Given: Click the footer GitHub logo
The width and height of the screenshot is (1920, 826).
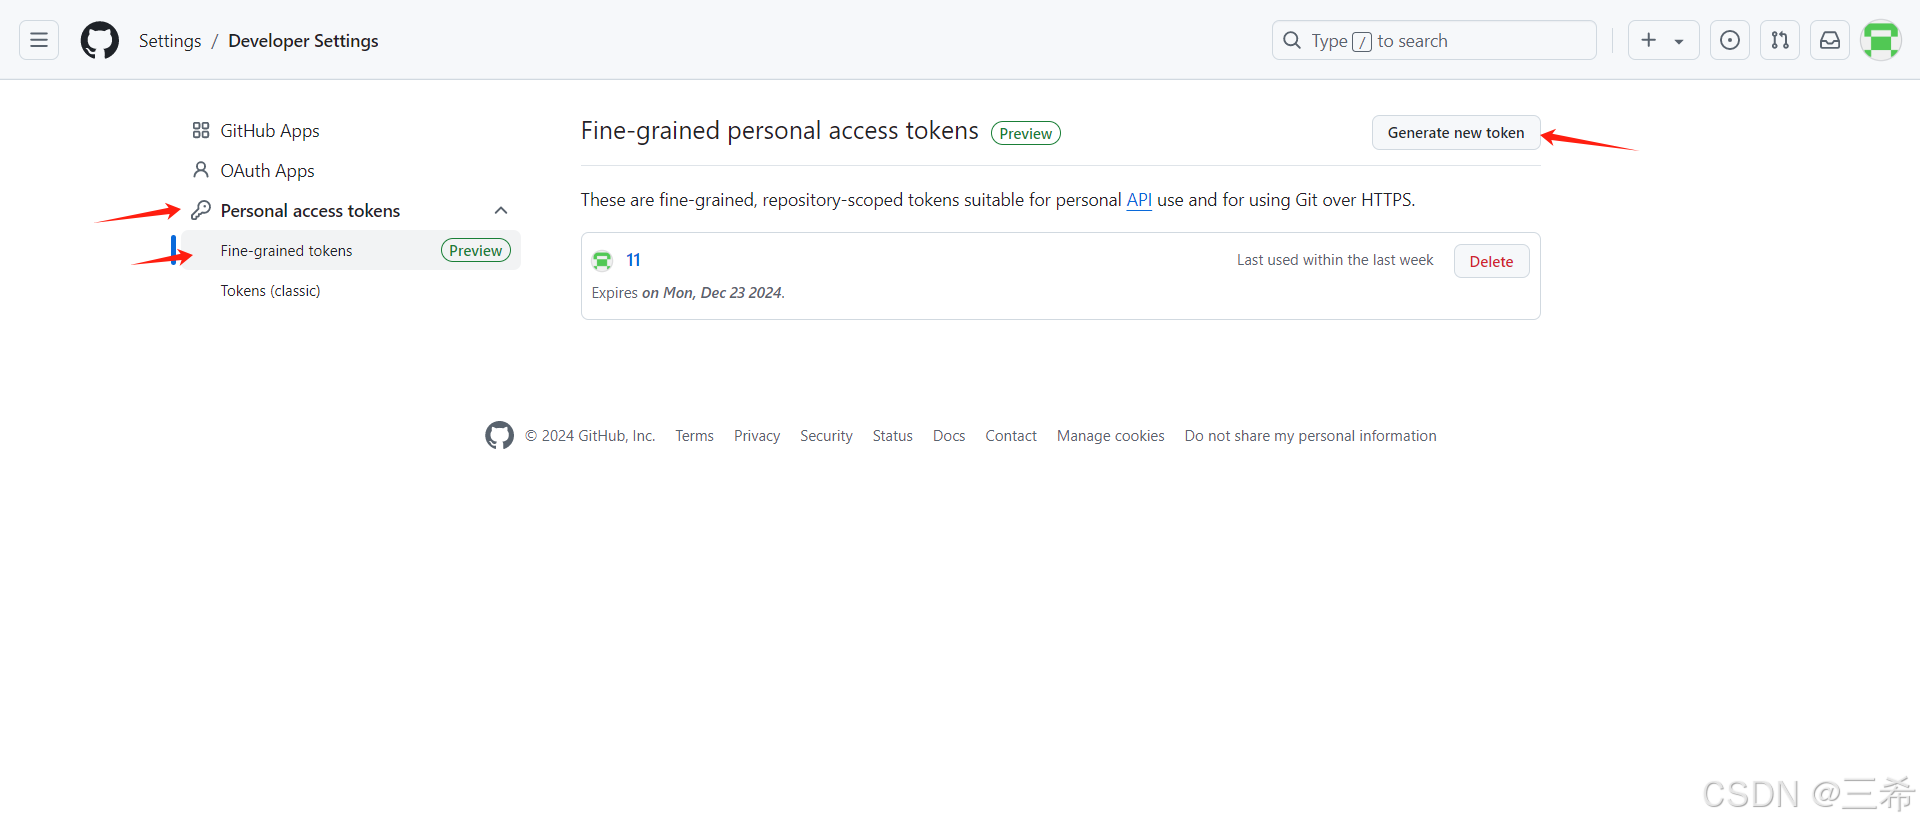Looking at the screenshot, I should (x=499, y=435).
